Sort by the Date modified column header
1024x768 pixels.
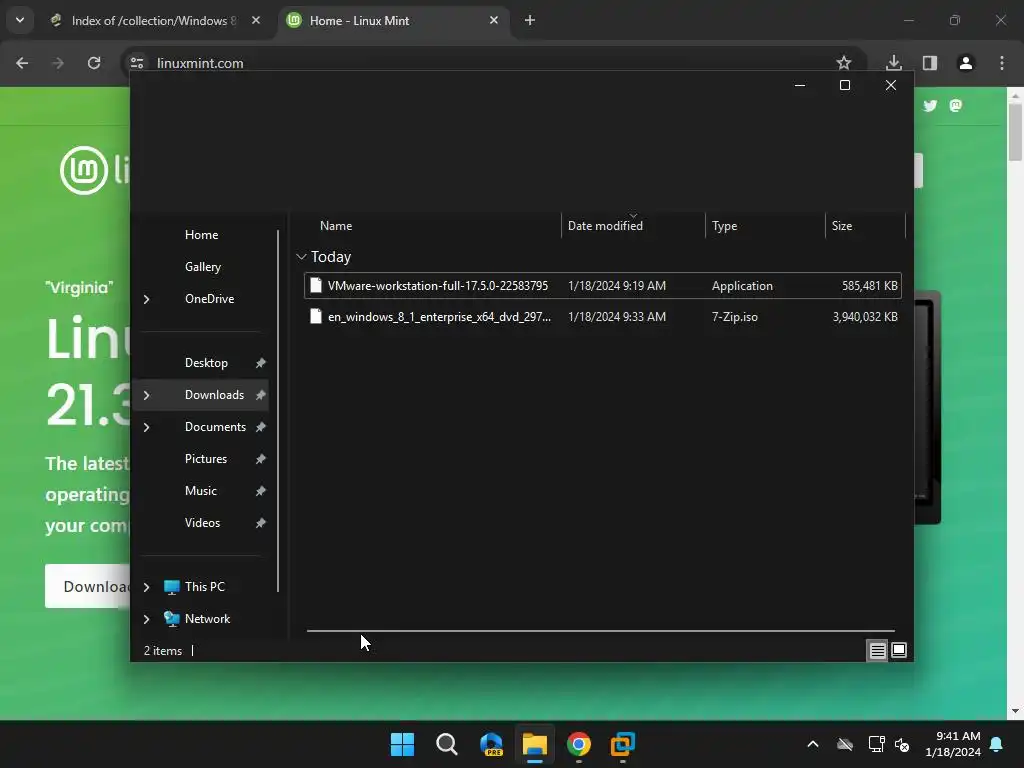click(633, 226)
